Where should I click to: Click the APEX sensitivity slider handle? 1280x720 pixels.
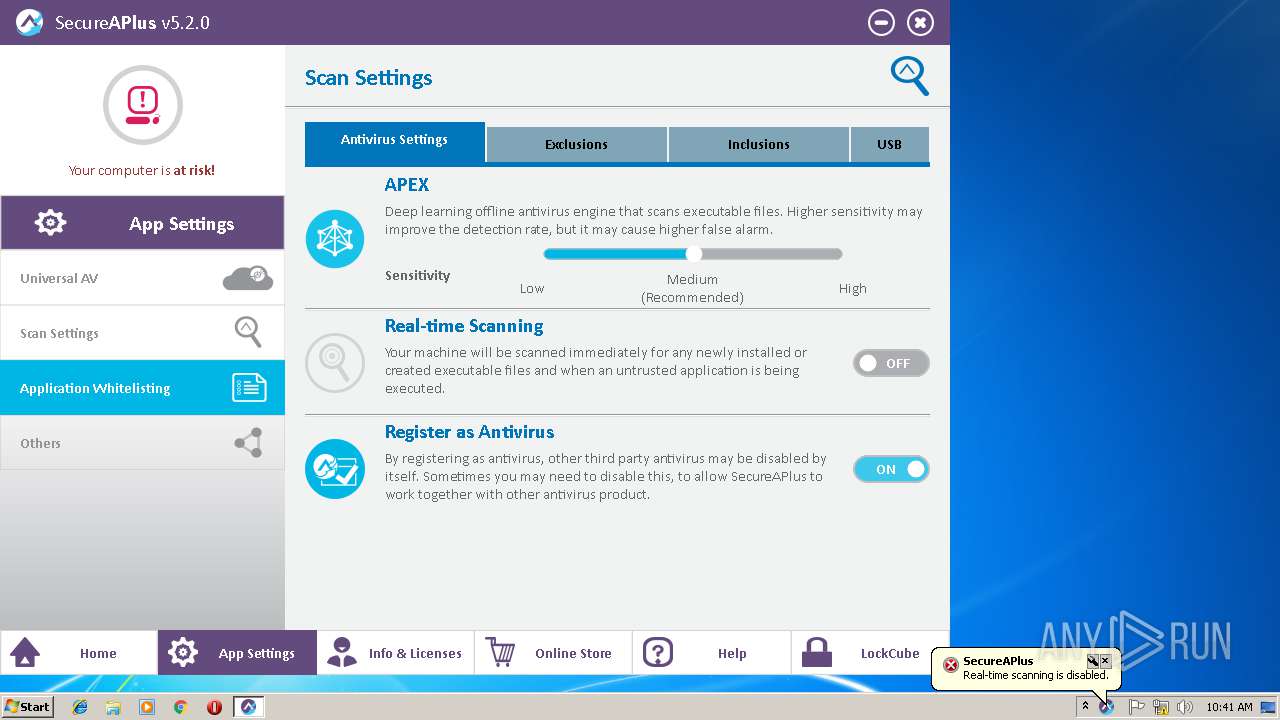click(x=693, y=254)
